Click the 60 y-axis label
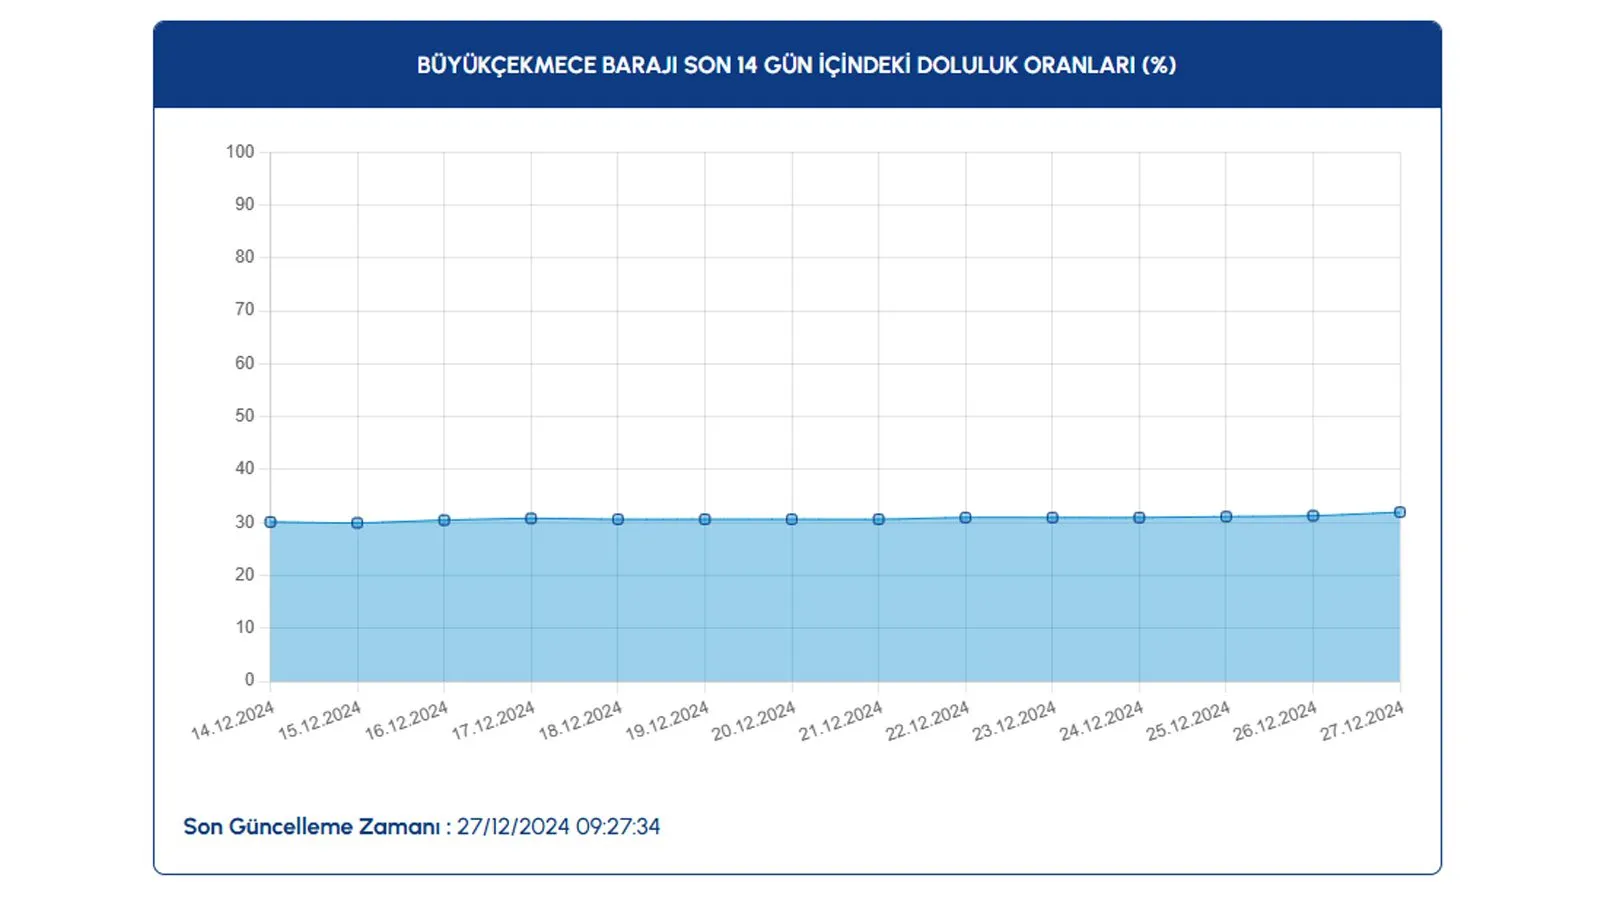This screenshot has height=900, width=1600. [245, 363]
